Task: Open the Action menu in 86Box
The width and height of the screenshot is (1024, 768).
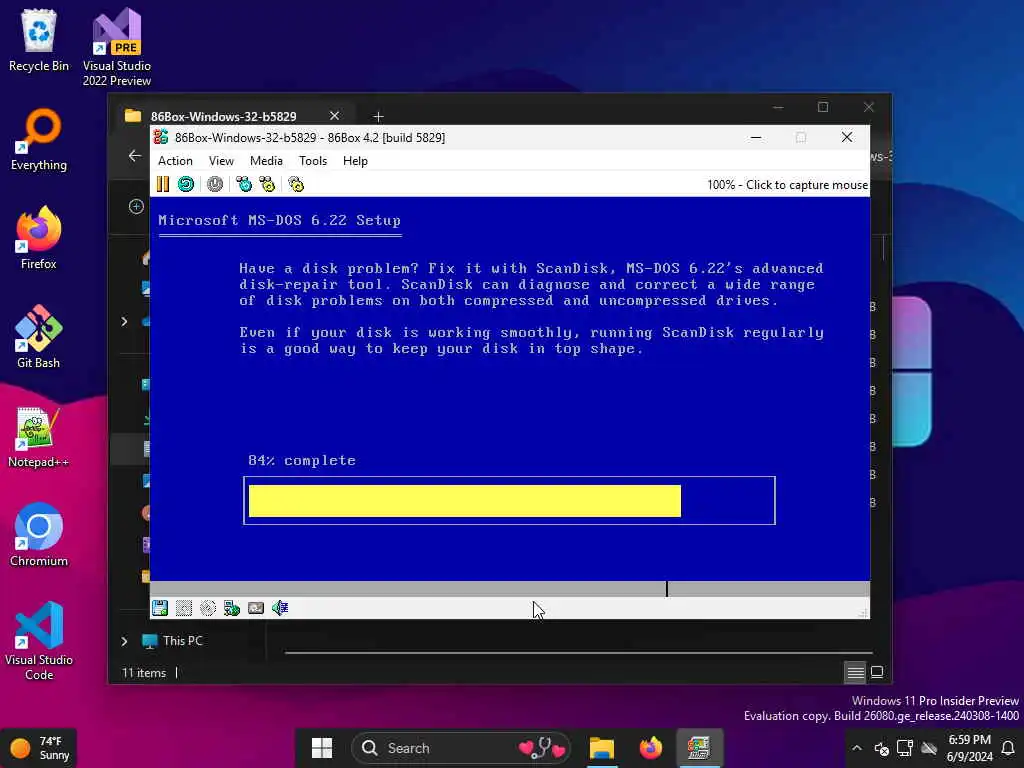Action: tap(175, 161)
